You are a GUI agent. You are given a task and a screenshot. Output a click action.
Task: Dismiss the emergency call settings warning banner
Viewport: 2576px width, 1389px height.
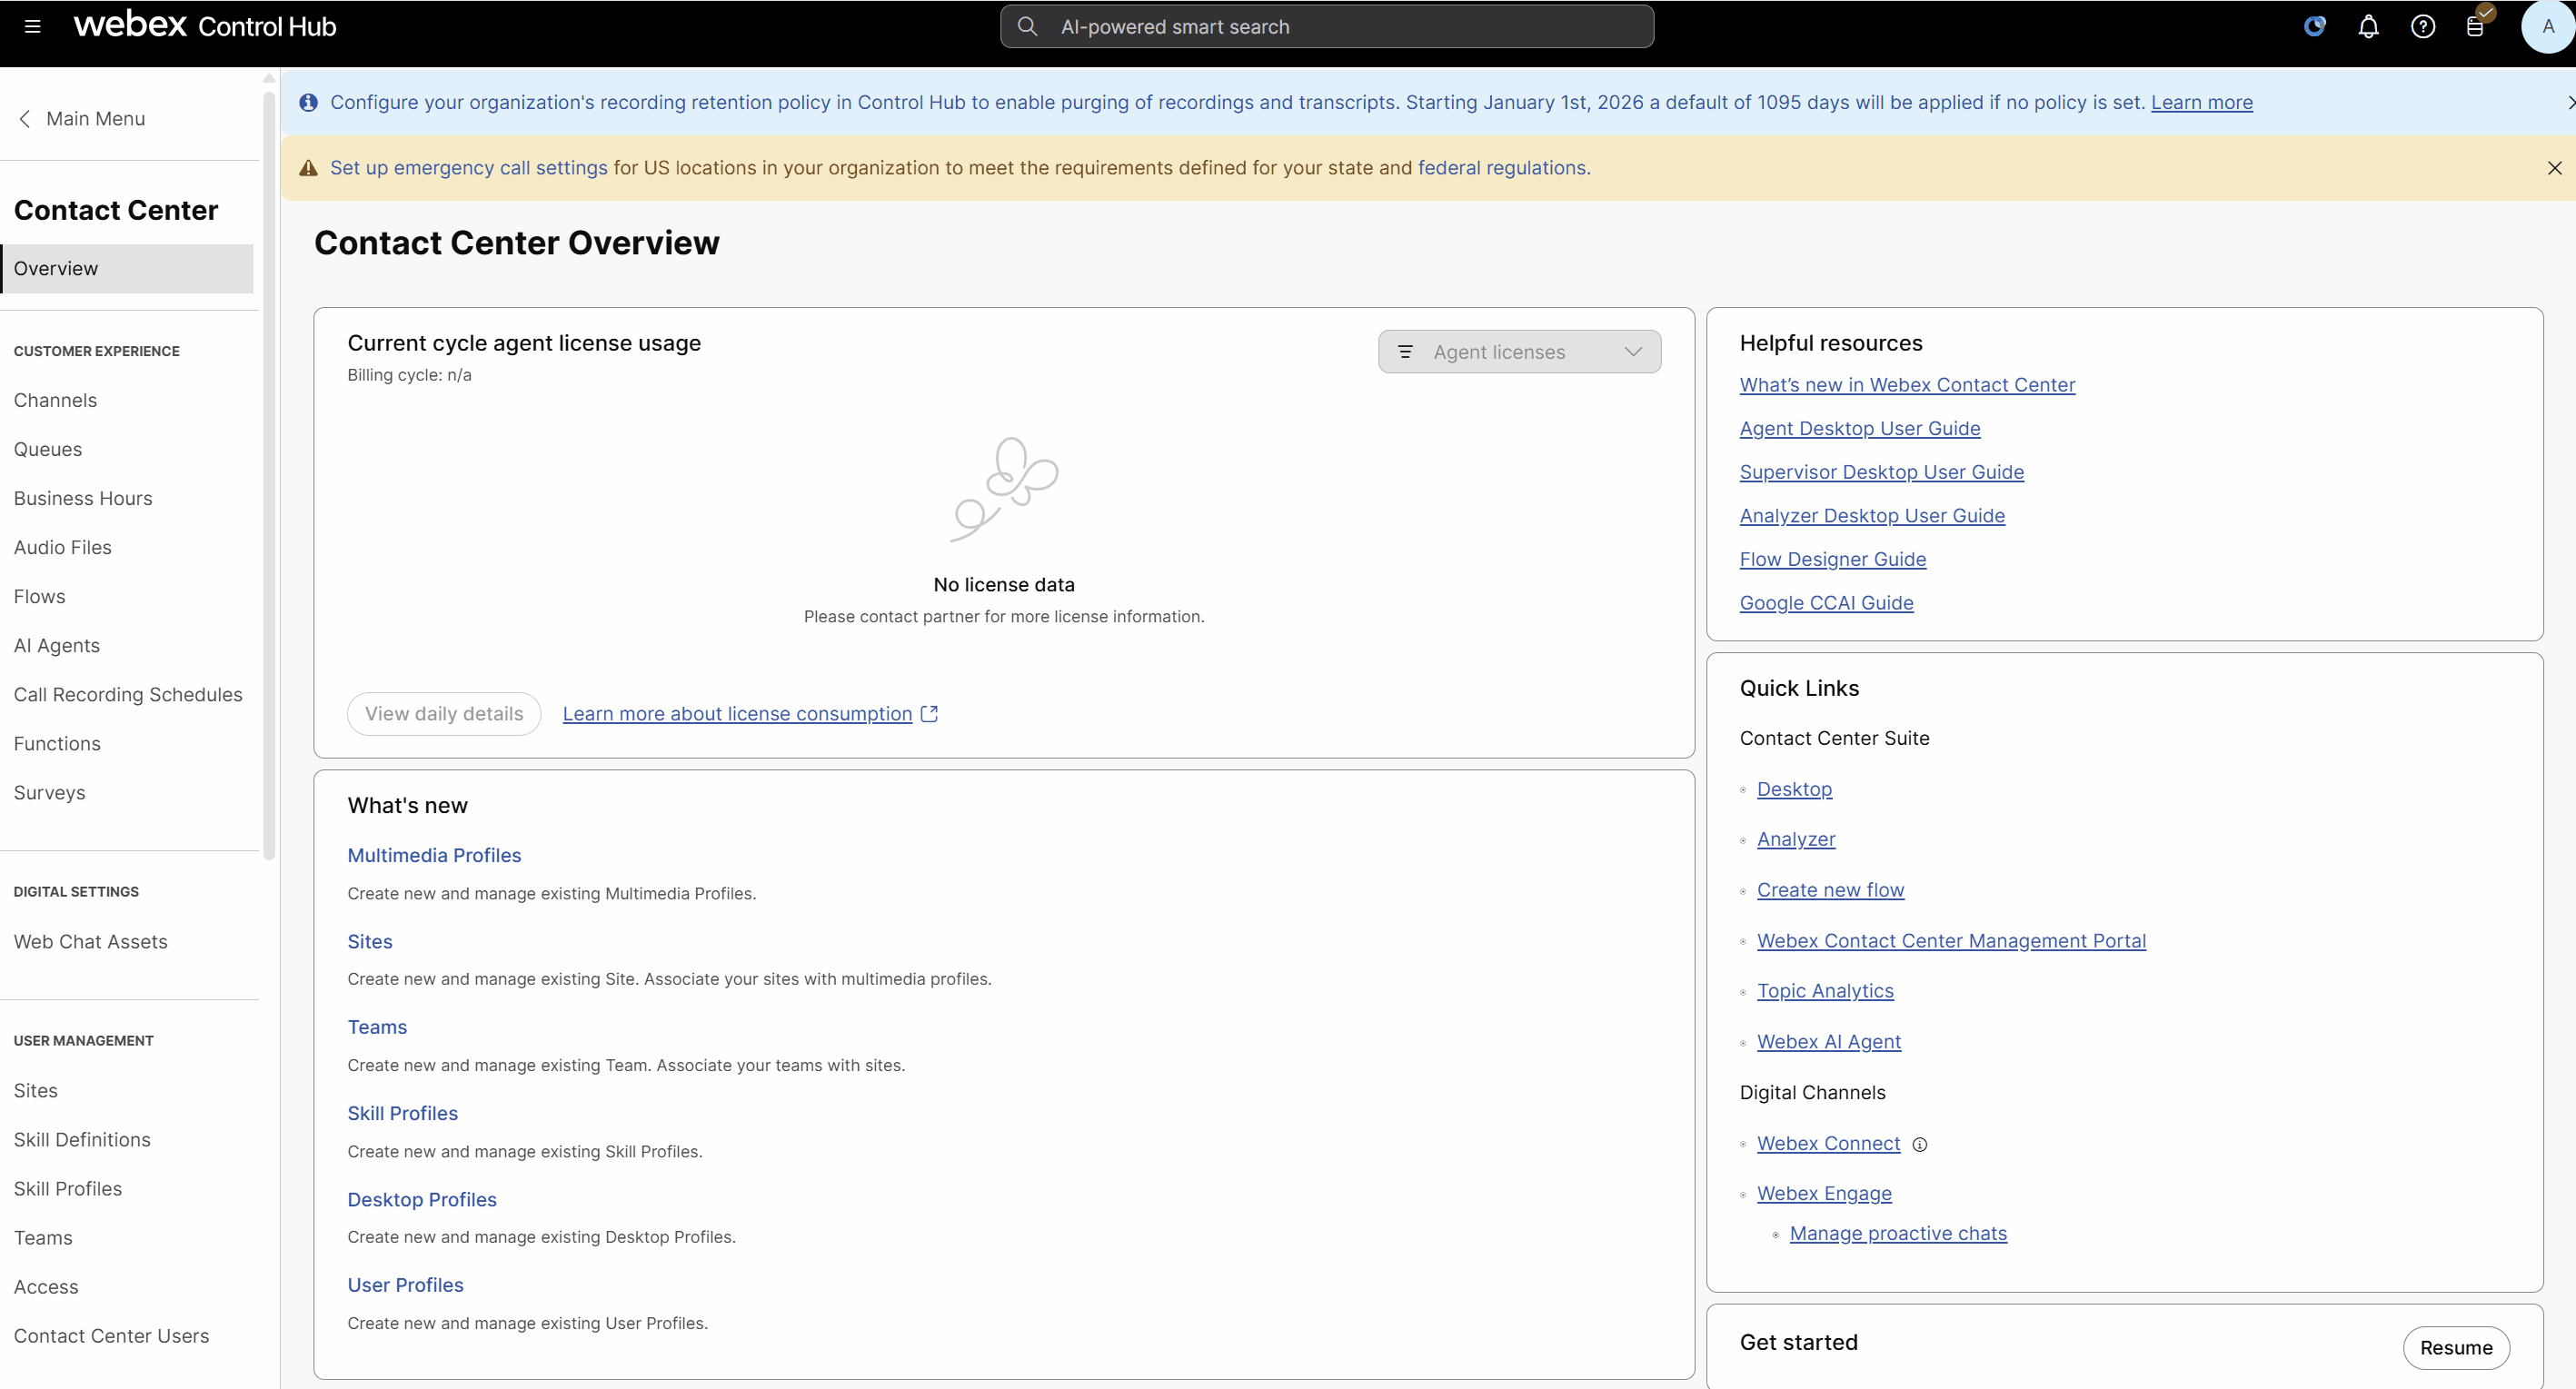2554,168
